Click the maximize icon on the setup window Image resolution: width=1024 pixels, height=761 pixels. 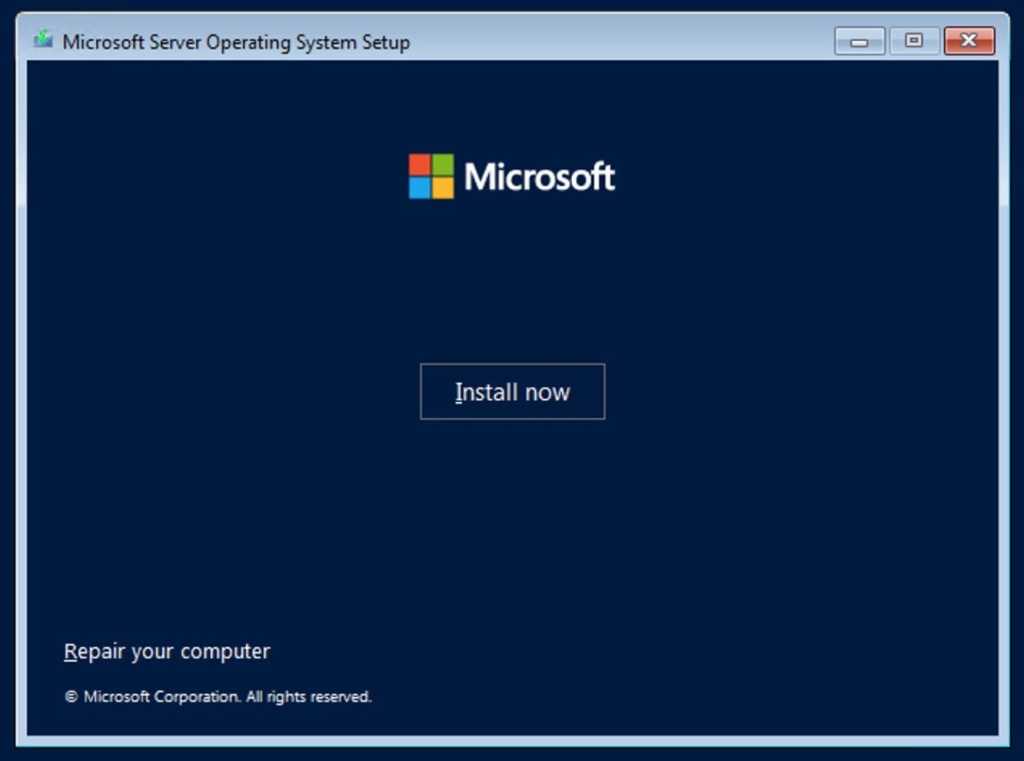click(913, 41)
